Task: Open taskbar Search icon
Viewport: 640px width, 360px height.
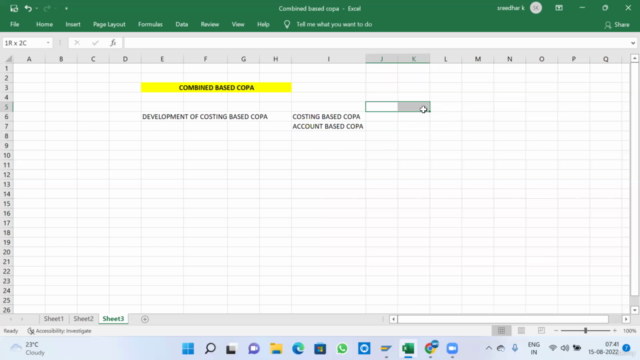Action: 210,349
